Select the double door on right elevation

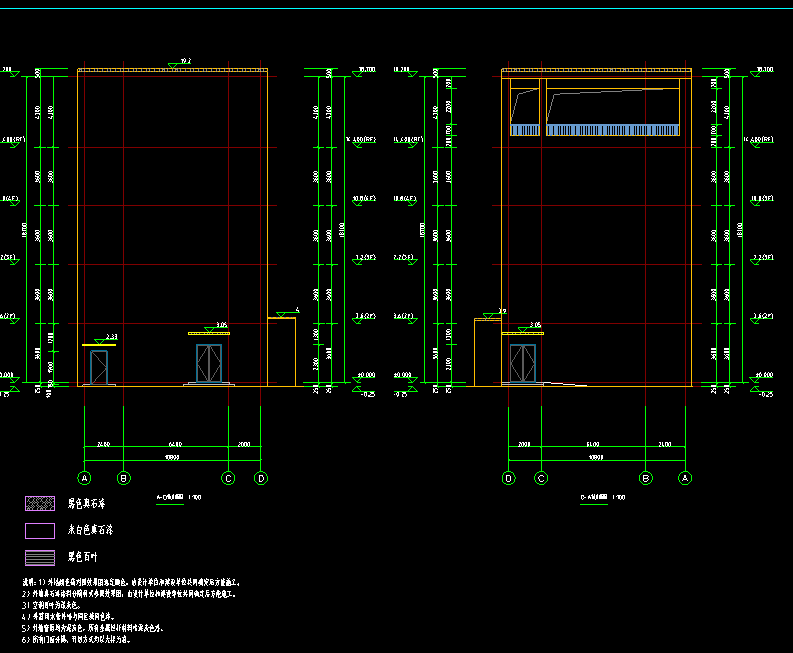click(523, 363)
